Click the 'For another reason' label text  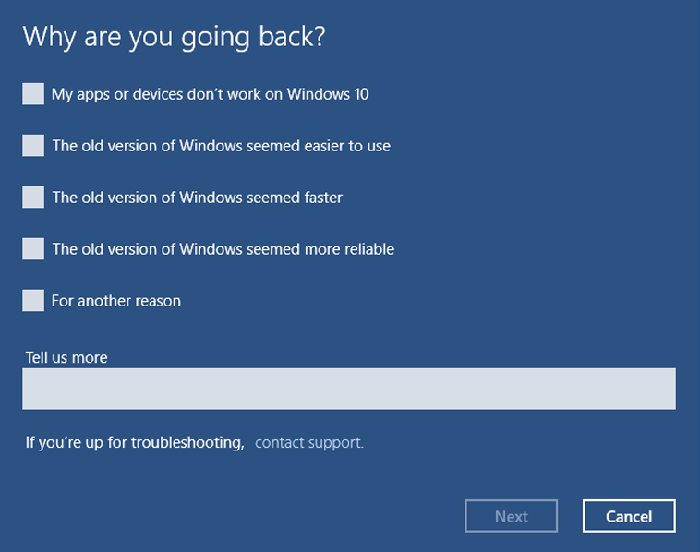tap(116, 300)
